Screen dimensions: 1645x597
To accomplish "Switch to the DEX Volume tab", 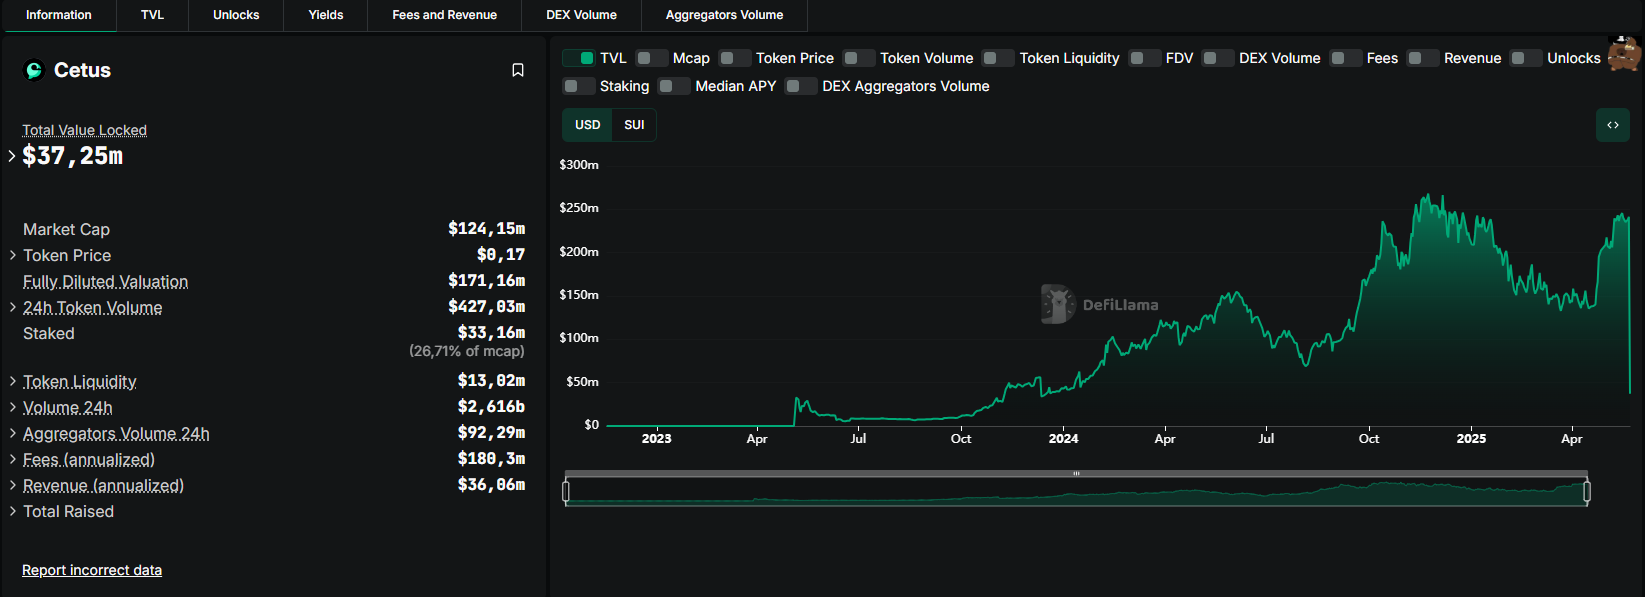I will point(581,15).
